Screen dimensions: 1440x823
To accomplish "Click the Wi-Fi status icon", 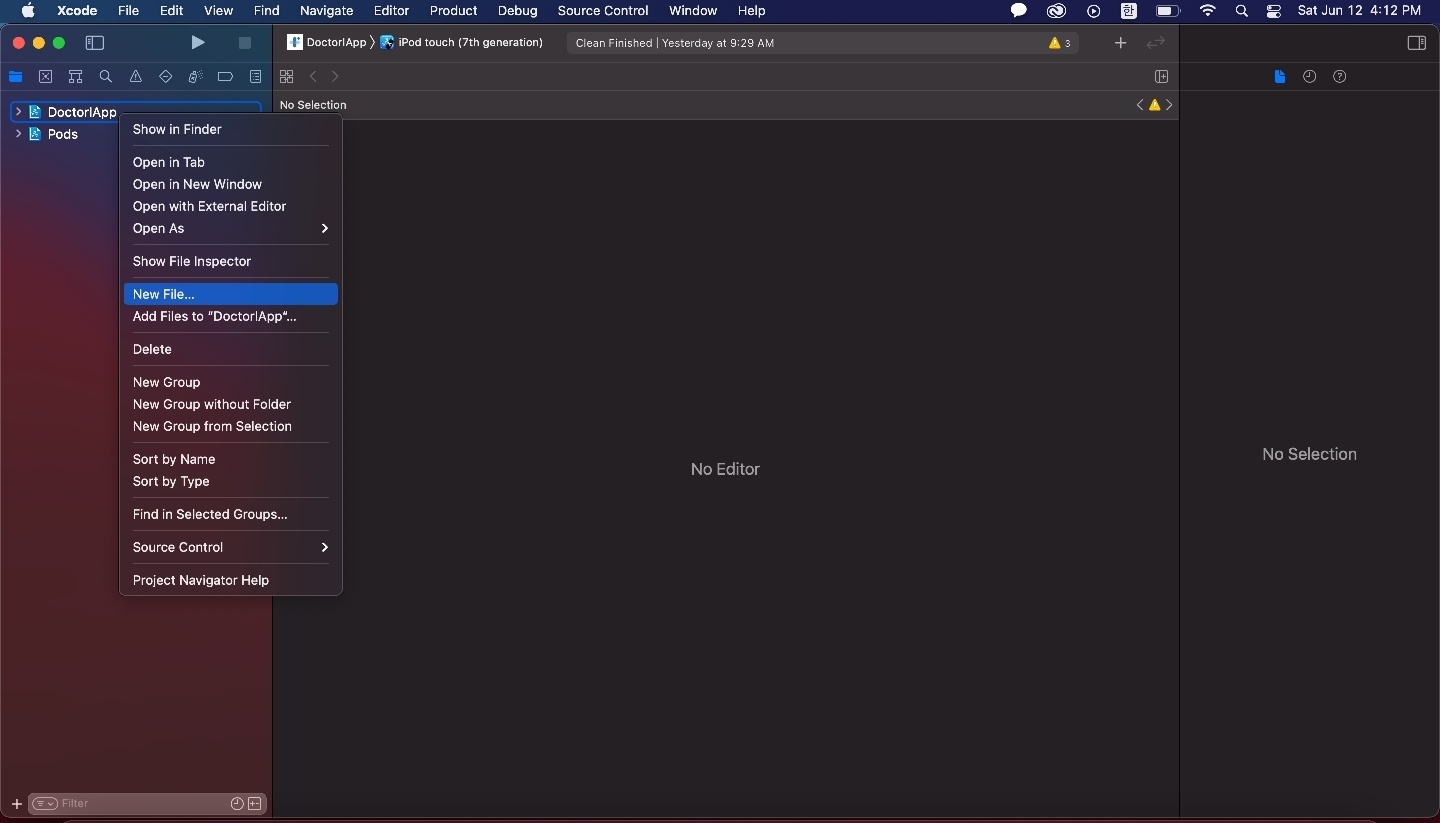I will pos(1208,11).
